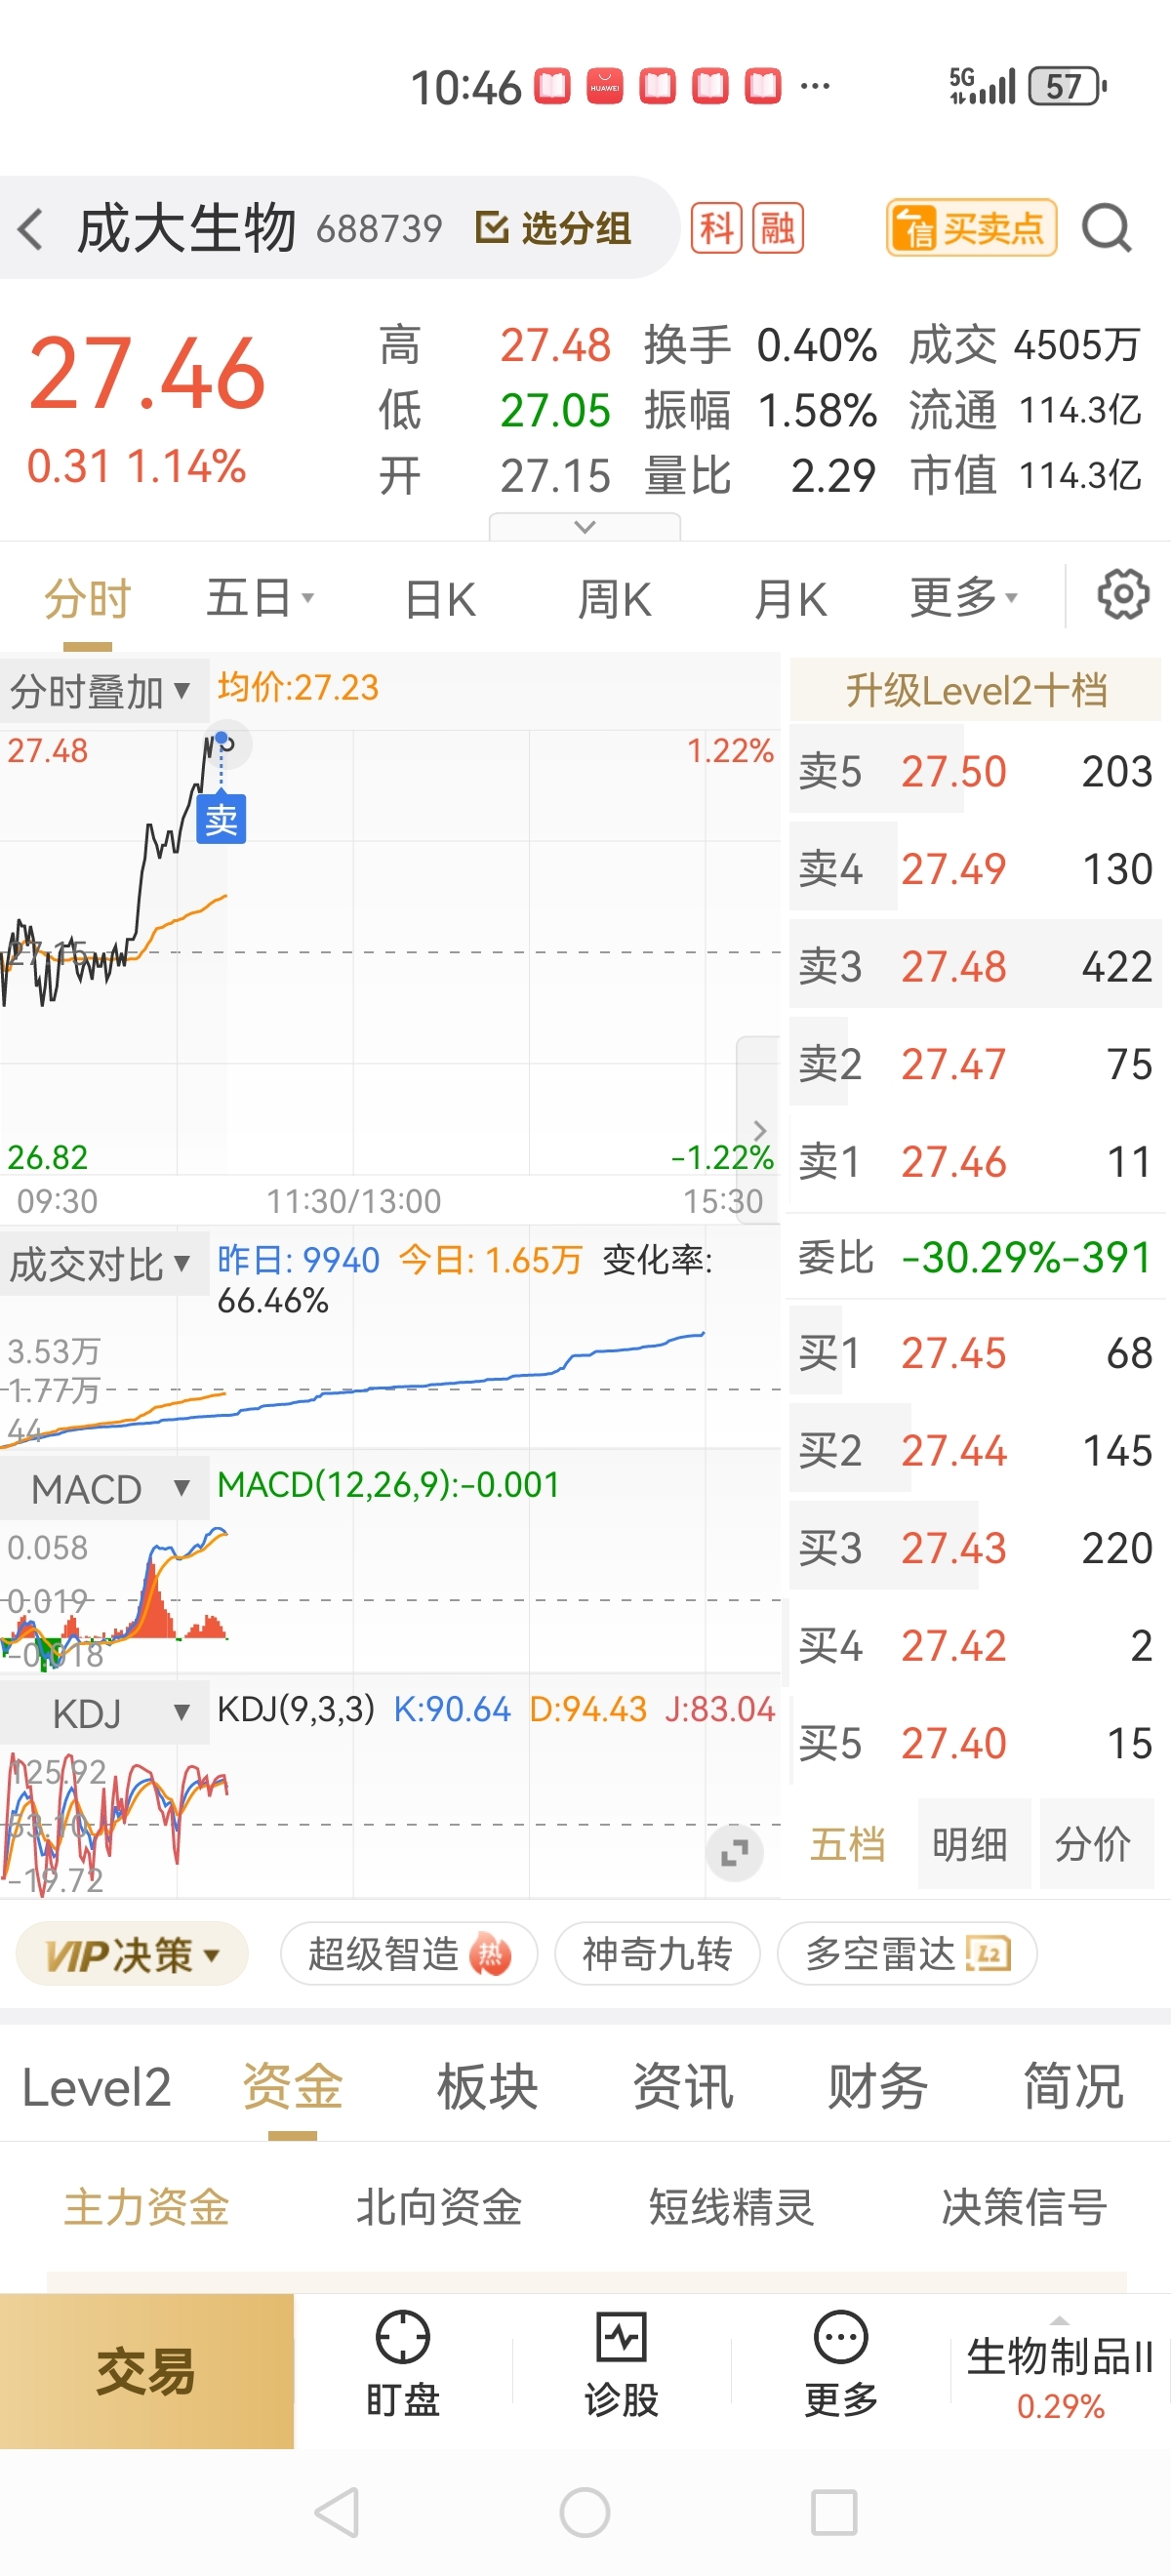Tap the 卖5 27.50 order row
The height and width of the screenshot is (2576, 1171).
click(x=975, y=771)
